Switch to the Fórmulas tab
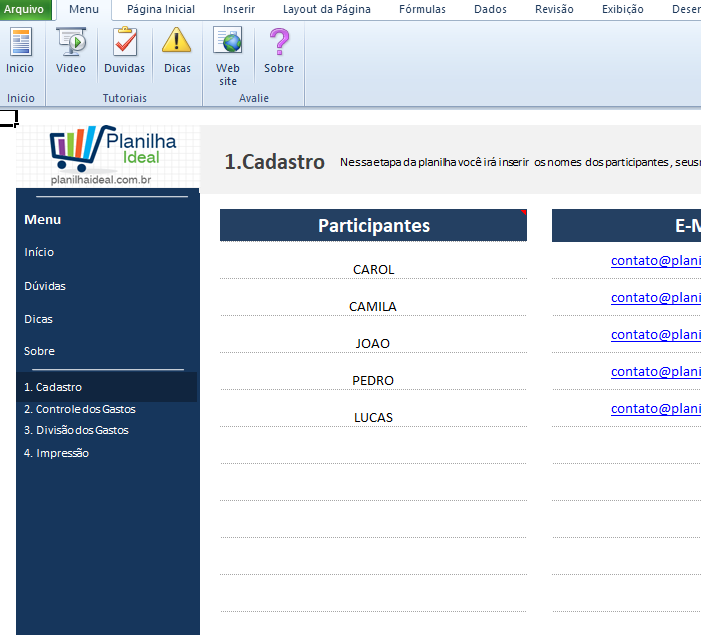Viewport: 701px width, 635px height. pyautogui.click(x=422, y=9)
